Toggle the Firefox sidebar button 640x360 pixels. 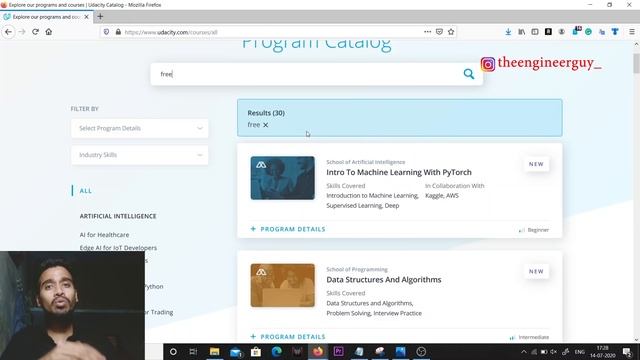point(535,32)
